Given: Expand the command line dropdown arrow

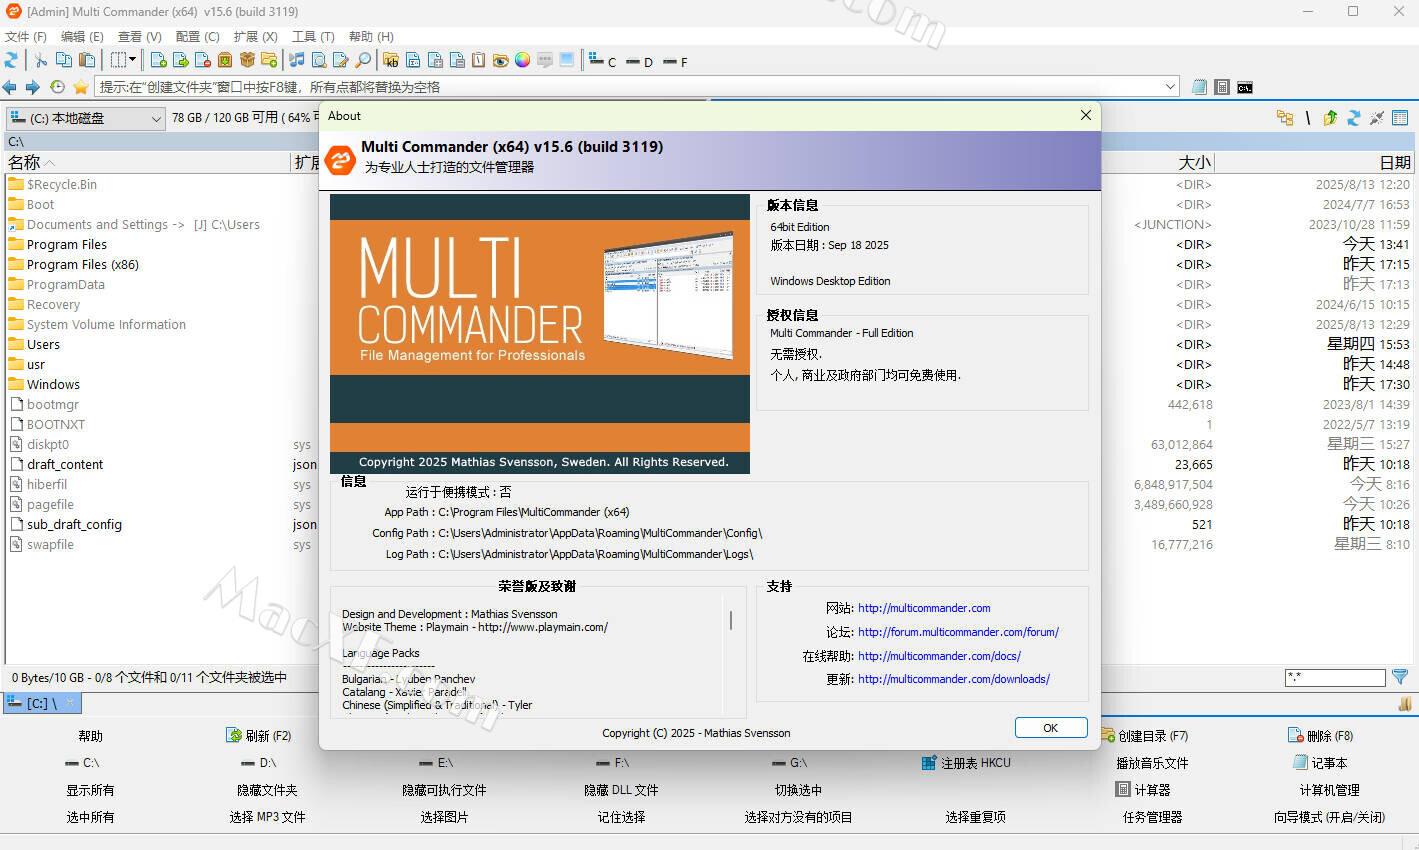Looking at the screenshot, I should [x=1170, y=87].
